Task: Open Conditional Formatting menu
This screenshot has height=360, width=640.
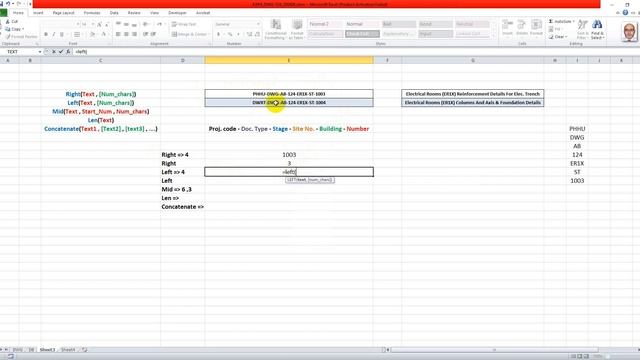Action: point(276,29)
